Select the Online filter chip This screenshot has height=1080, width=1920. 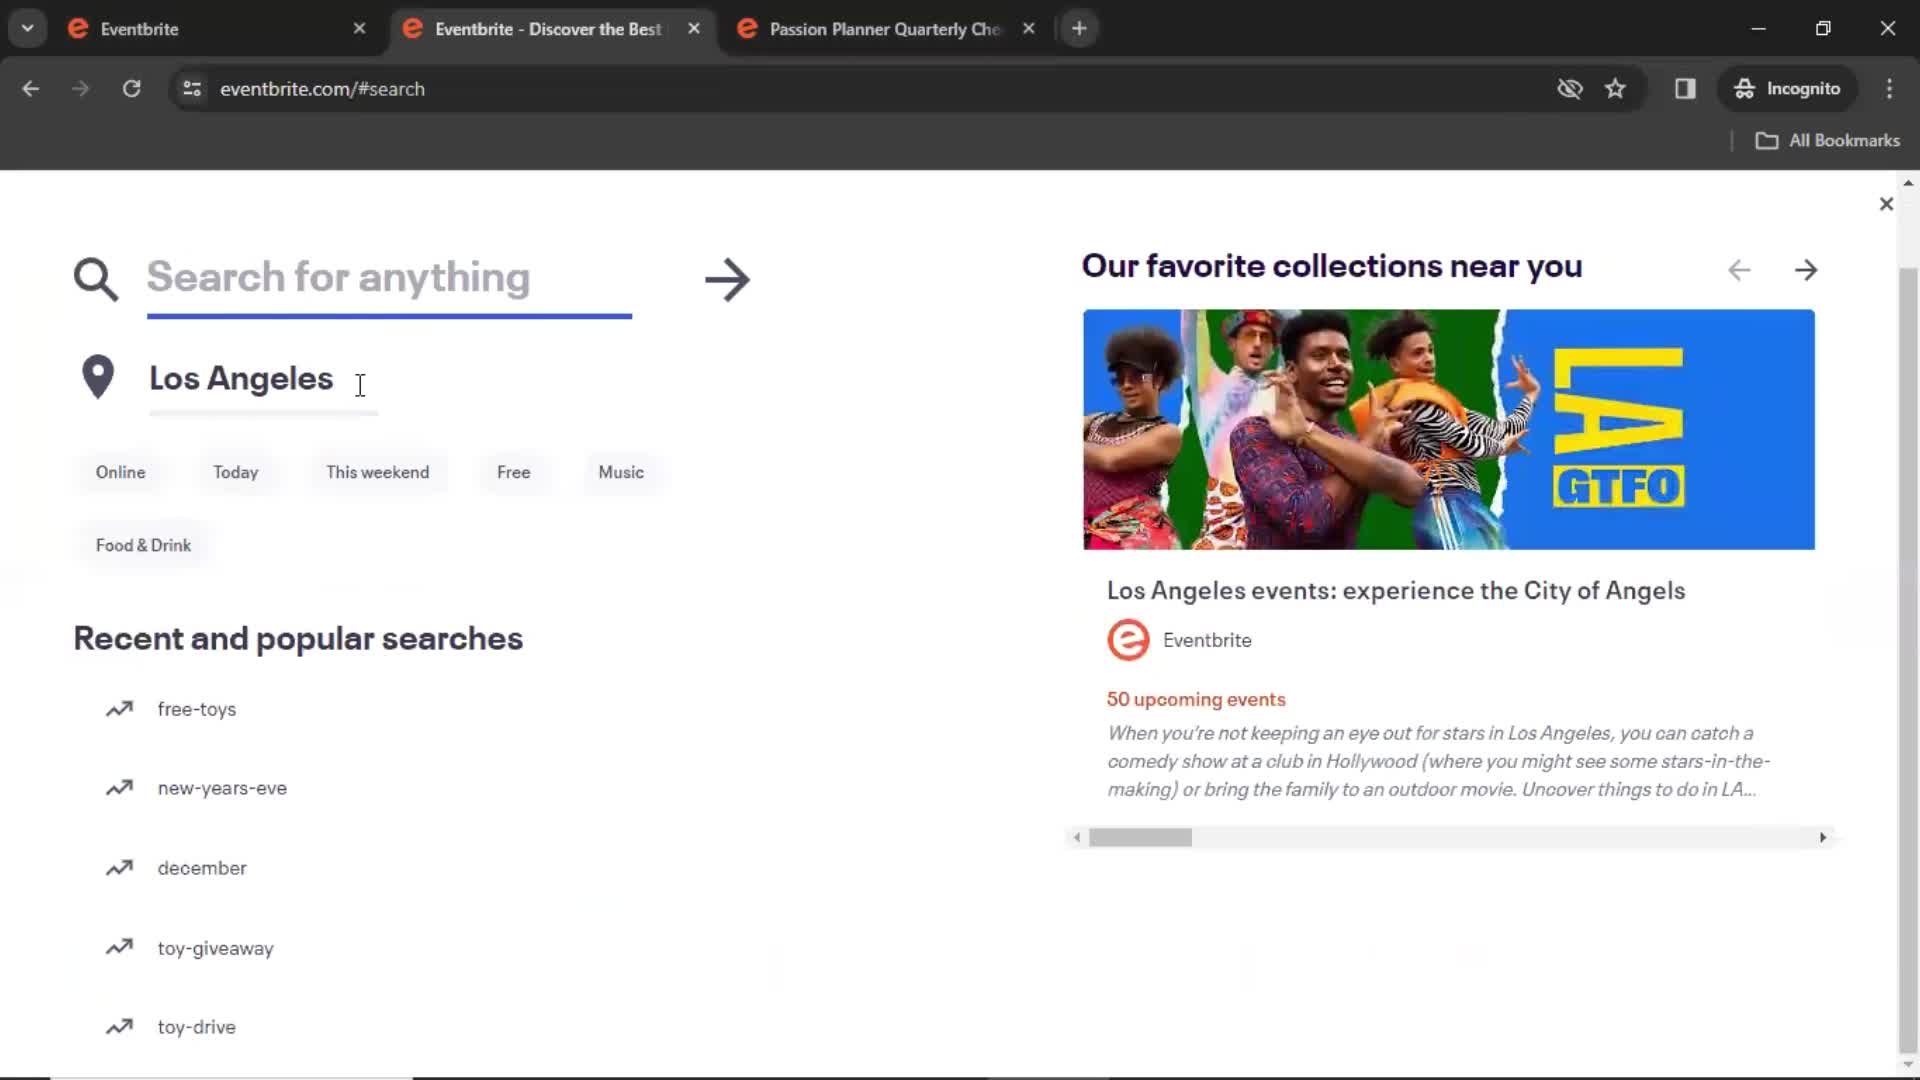121,472
